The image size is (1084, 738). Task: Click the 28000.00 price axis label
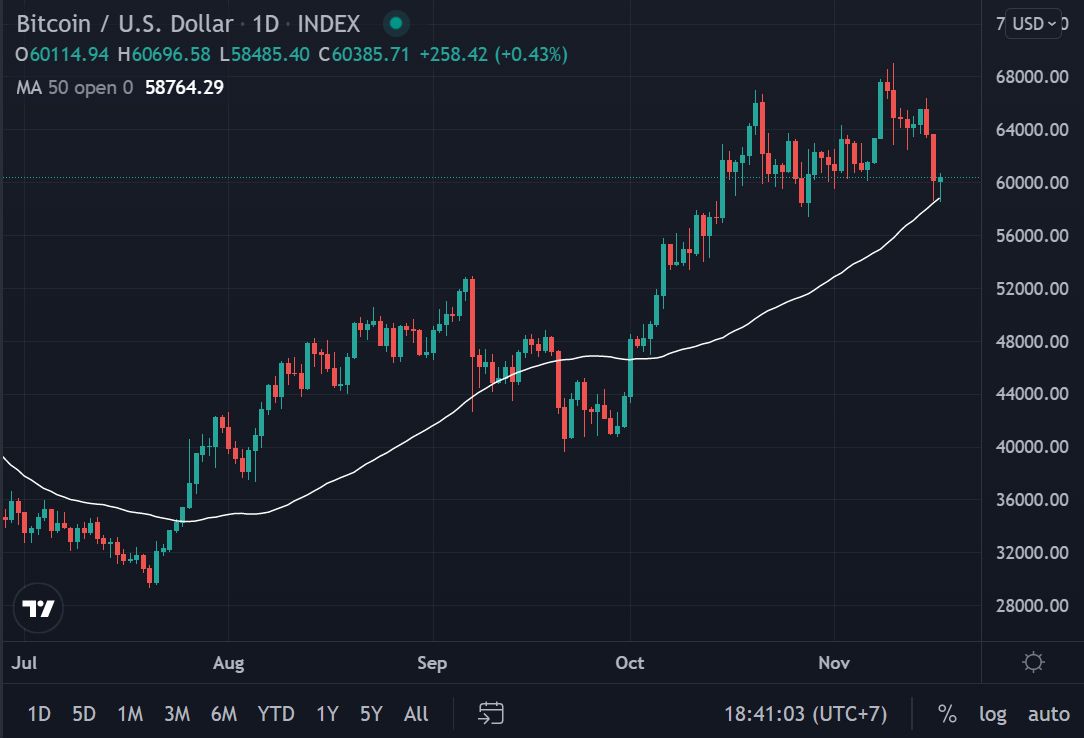[1032, 605]
